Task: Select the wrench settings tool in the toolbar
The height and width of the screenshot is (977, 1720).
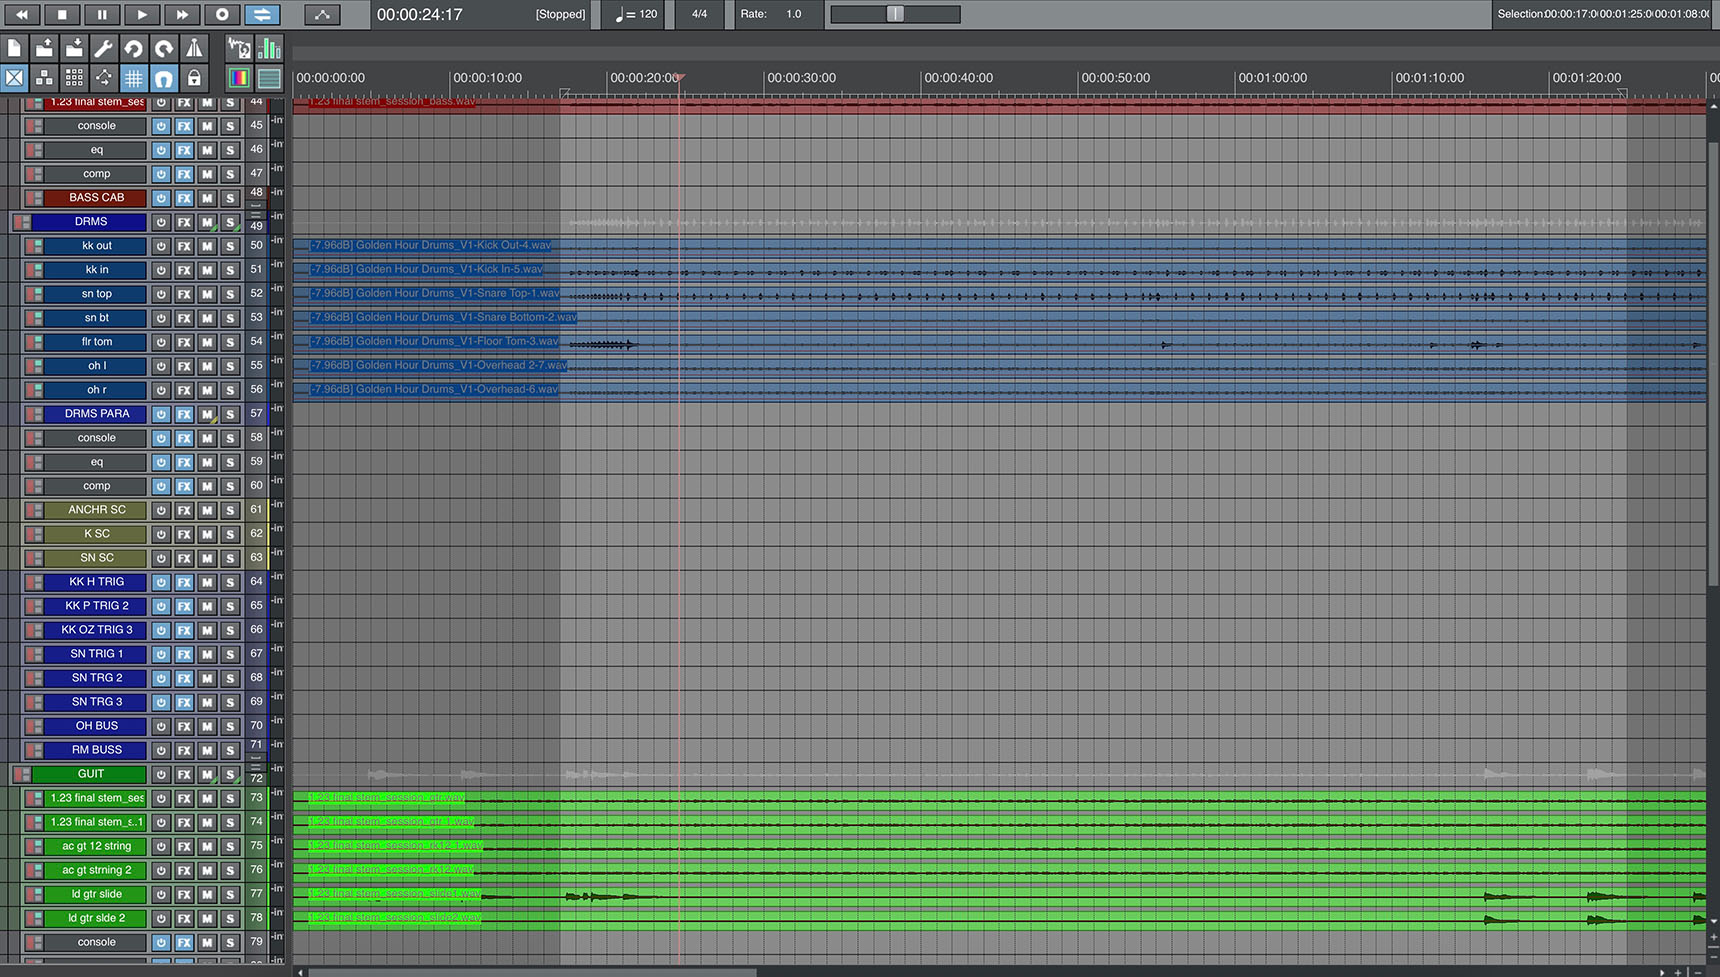Action: click(103, 47)
